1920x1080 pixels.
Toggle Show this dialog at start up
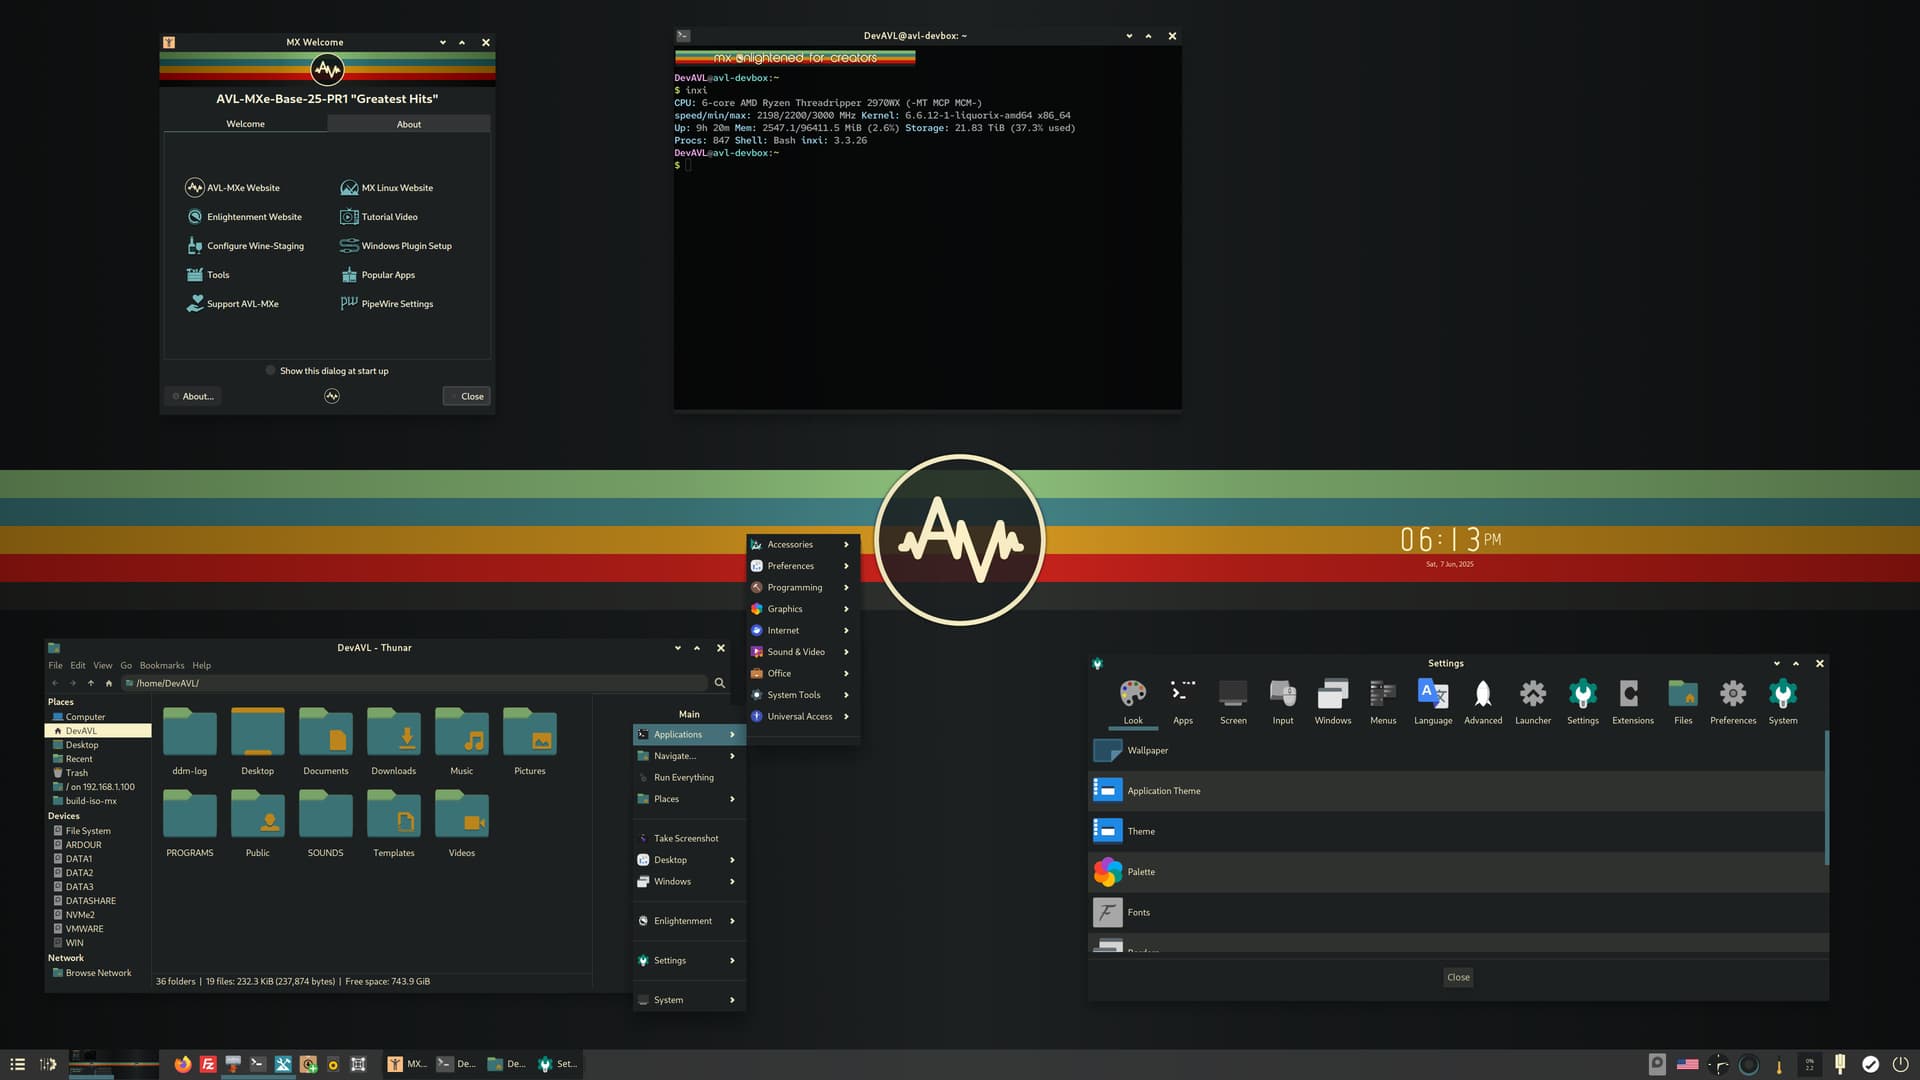click(271, 370)
